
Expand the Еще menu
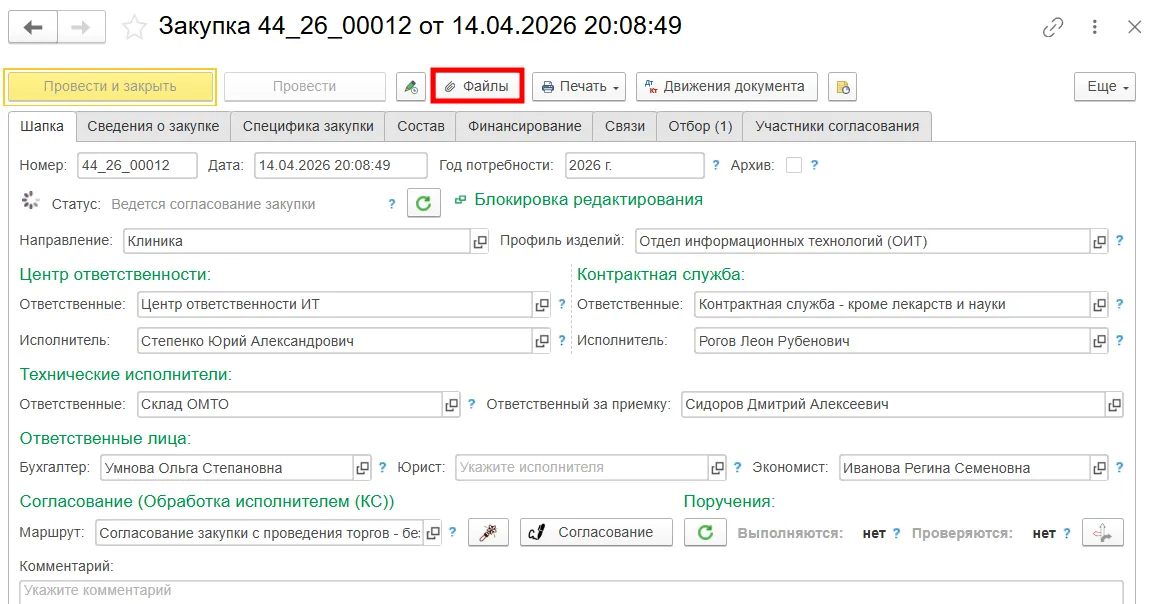[x=1105, y=86]
